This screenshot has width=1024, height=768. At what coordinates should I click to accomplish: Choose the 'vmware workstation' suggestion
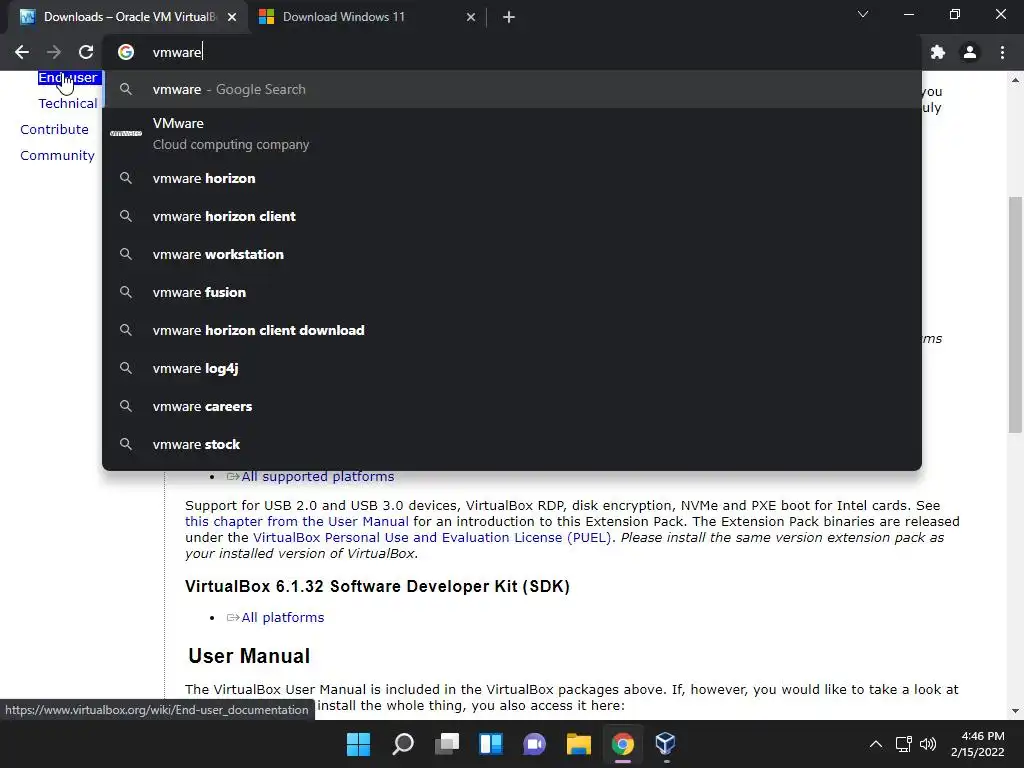512,254
